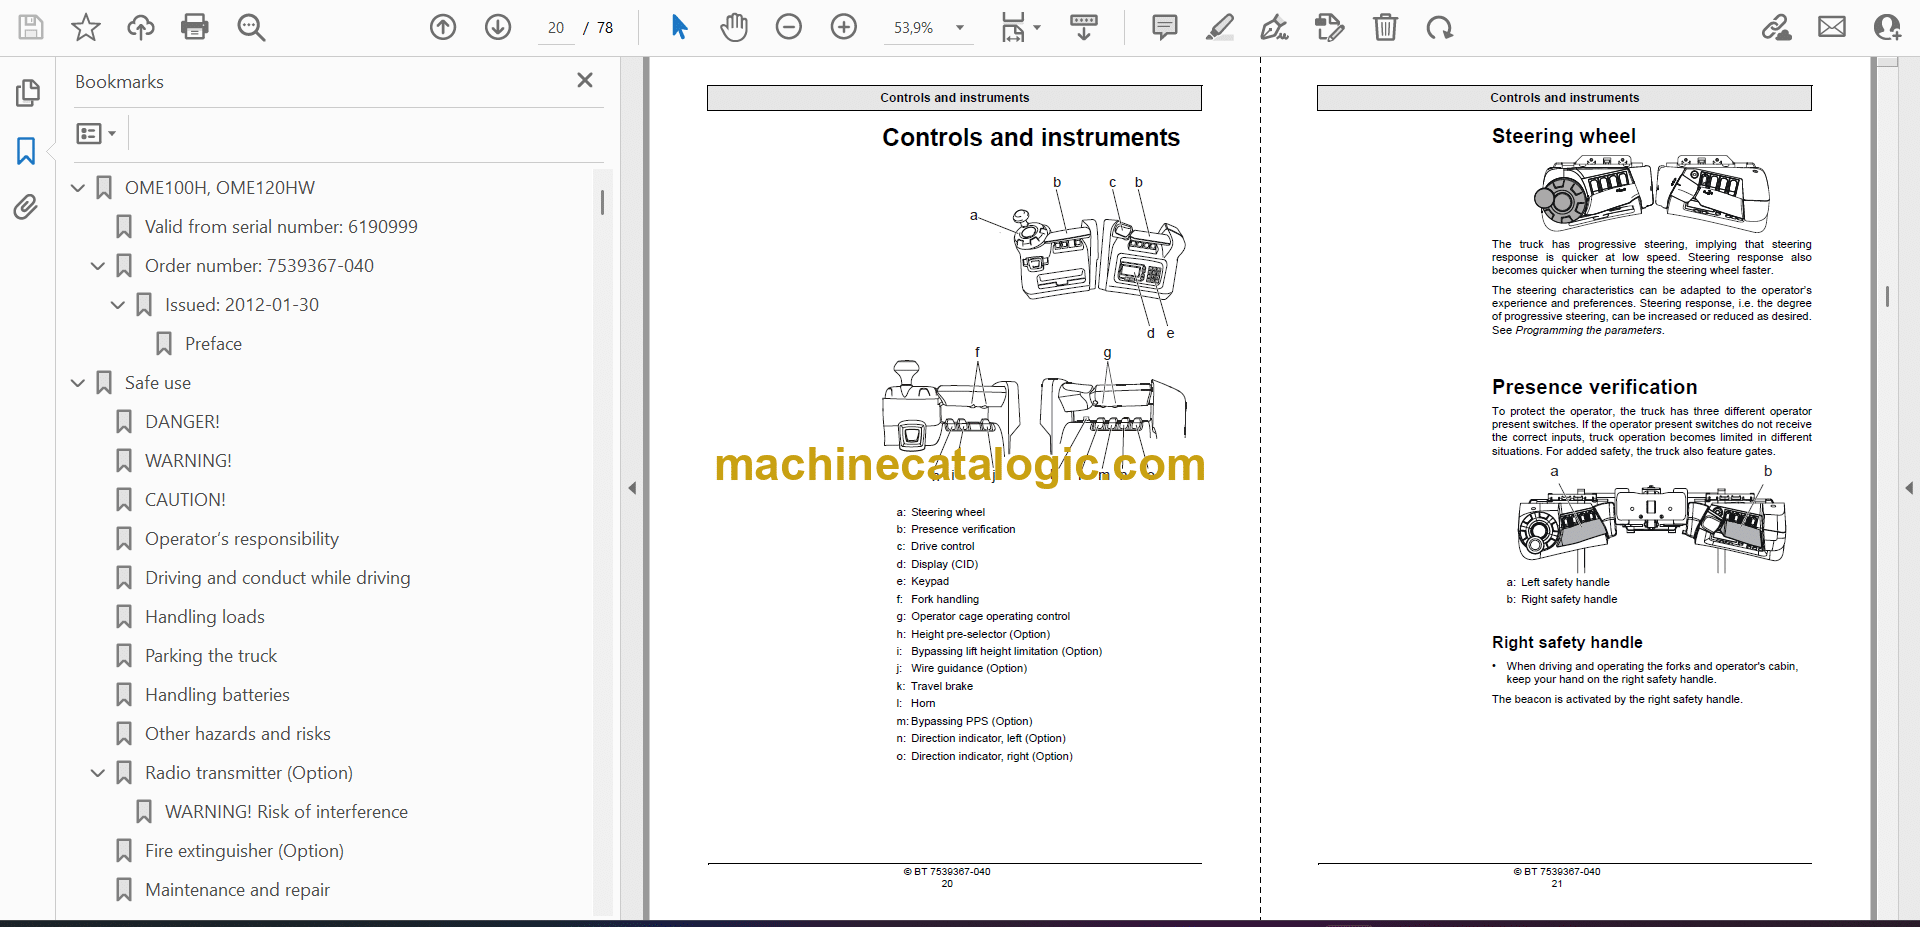The image size is (1920, 927).
Task: Add bookmark star icon in toolbar
Action: click(86, 27)
